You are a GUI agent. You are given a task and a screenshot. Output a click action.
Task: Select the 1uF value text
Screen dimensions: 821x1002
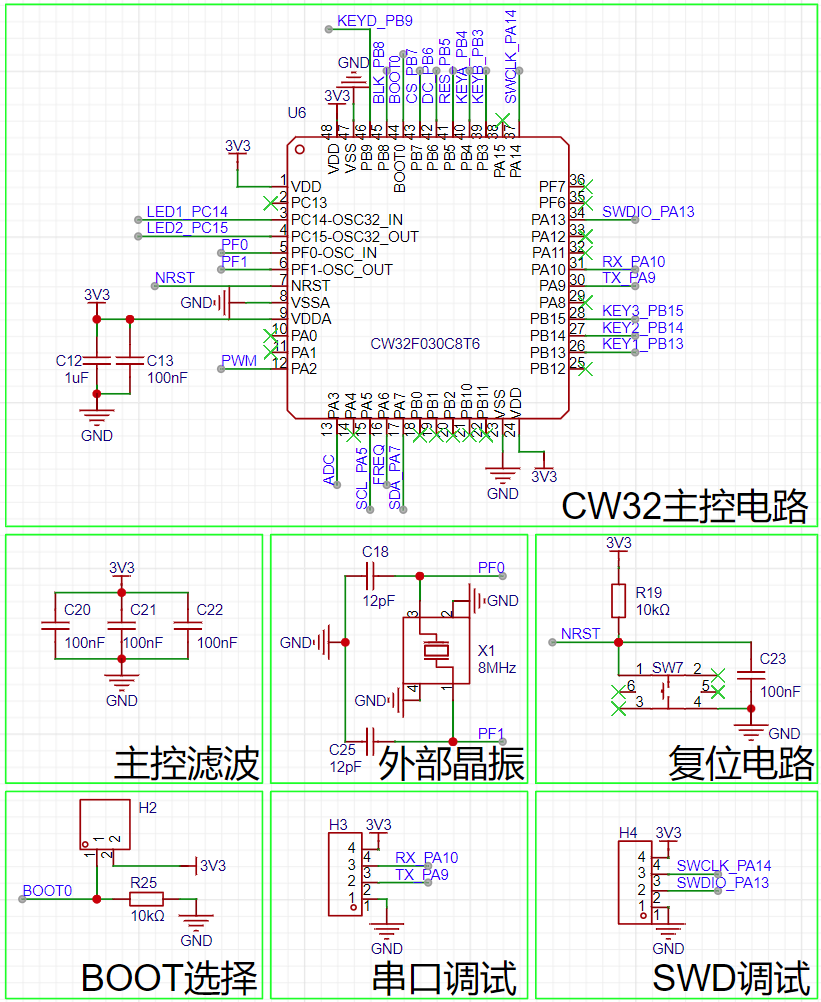coord(76,378)
